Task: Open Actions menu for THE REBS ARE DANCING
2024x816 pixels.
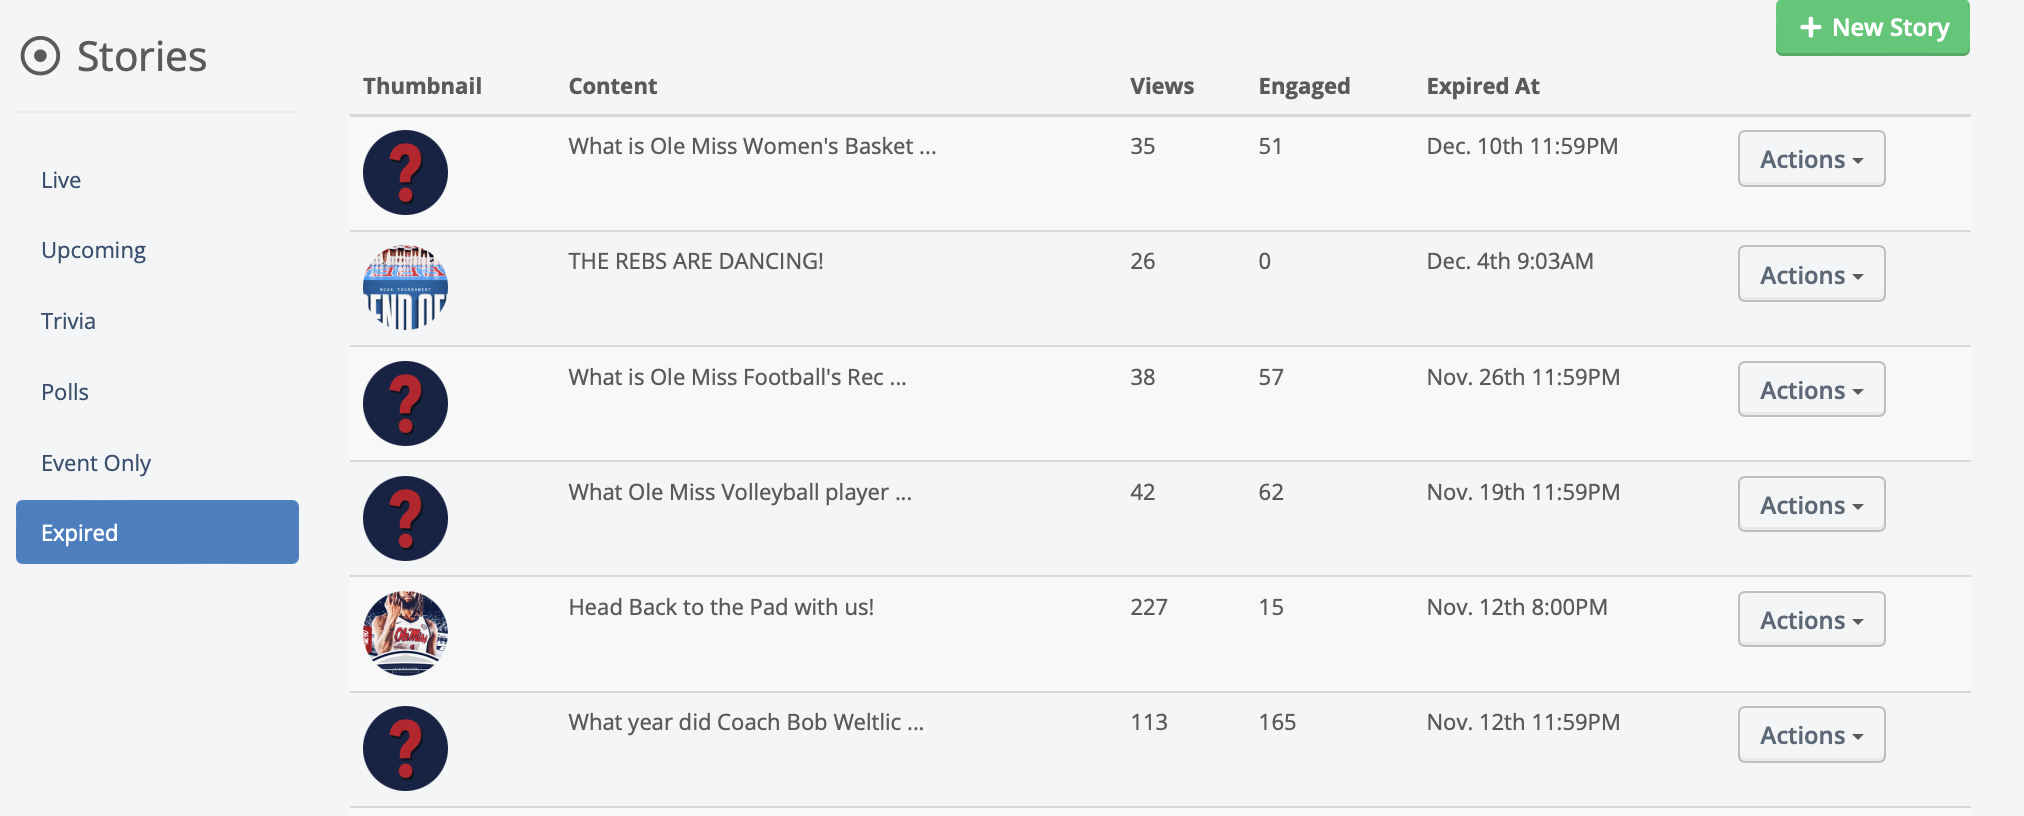Action: [x=1811, y=274]
